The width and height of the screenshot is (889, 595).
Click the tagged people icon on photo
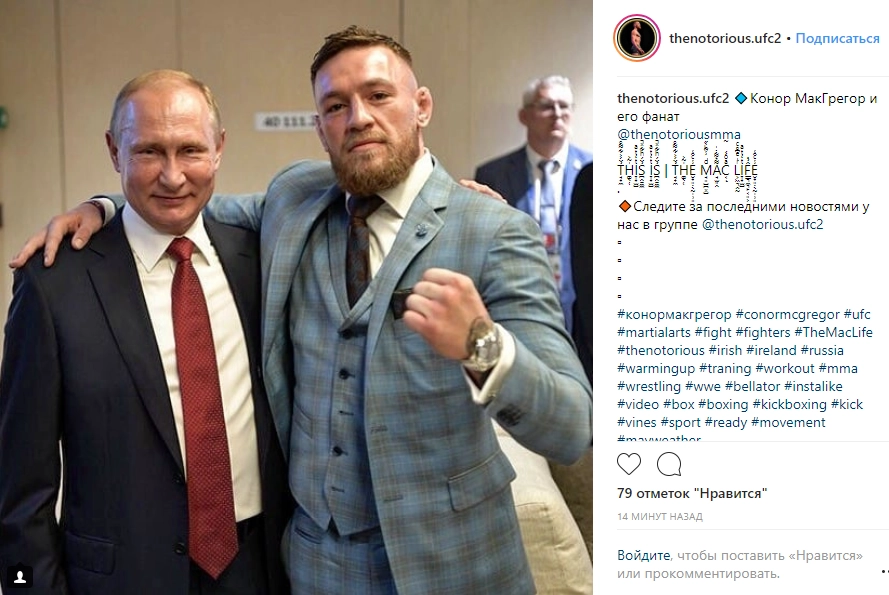click(20, 577)
